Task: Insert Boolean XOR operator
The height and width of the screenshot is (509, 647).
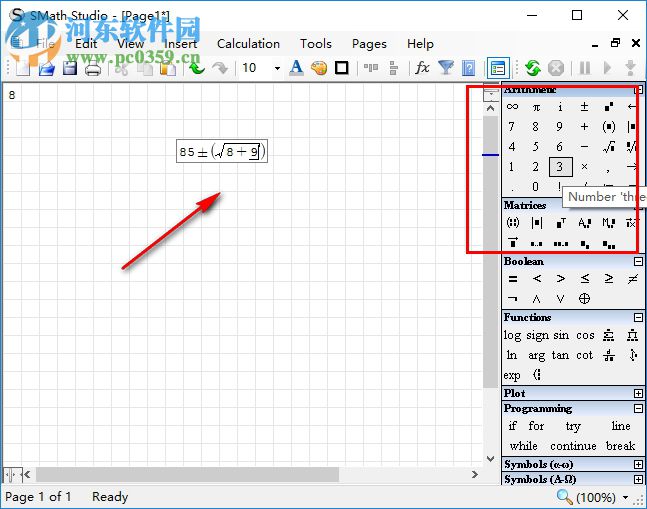Action: point(584,299)
